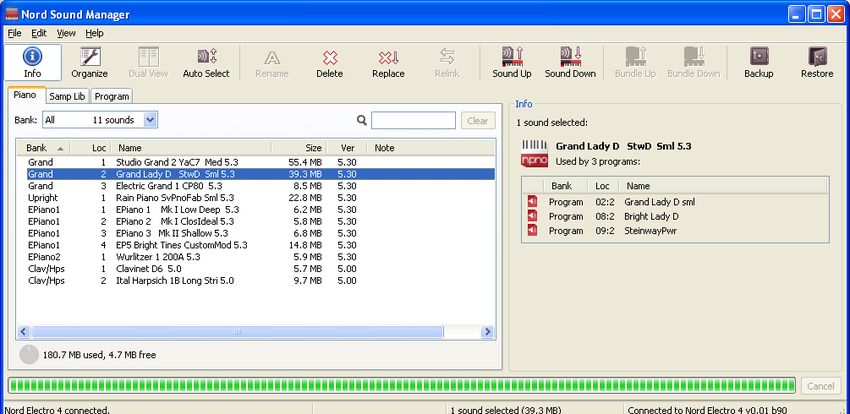Click the piano icon beside Grand Lady D

[535, 153]
